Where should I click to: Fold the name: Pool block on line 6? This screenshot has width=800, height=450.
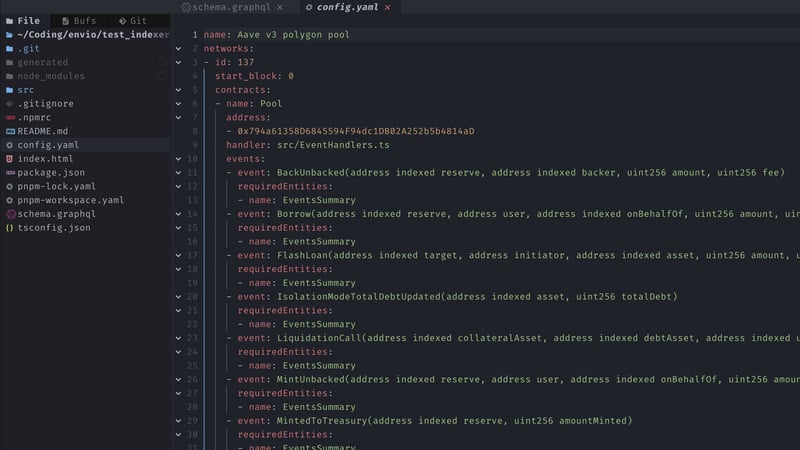point(179,104)
